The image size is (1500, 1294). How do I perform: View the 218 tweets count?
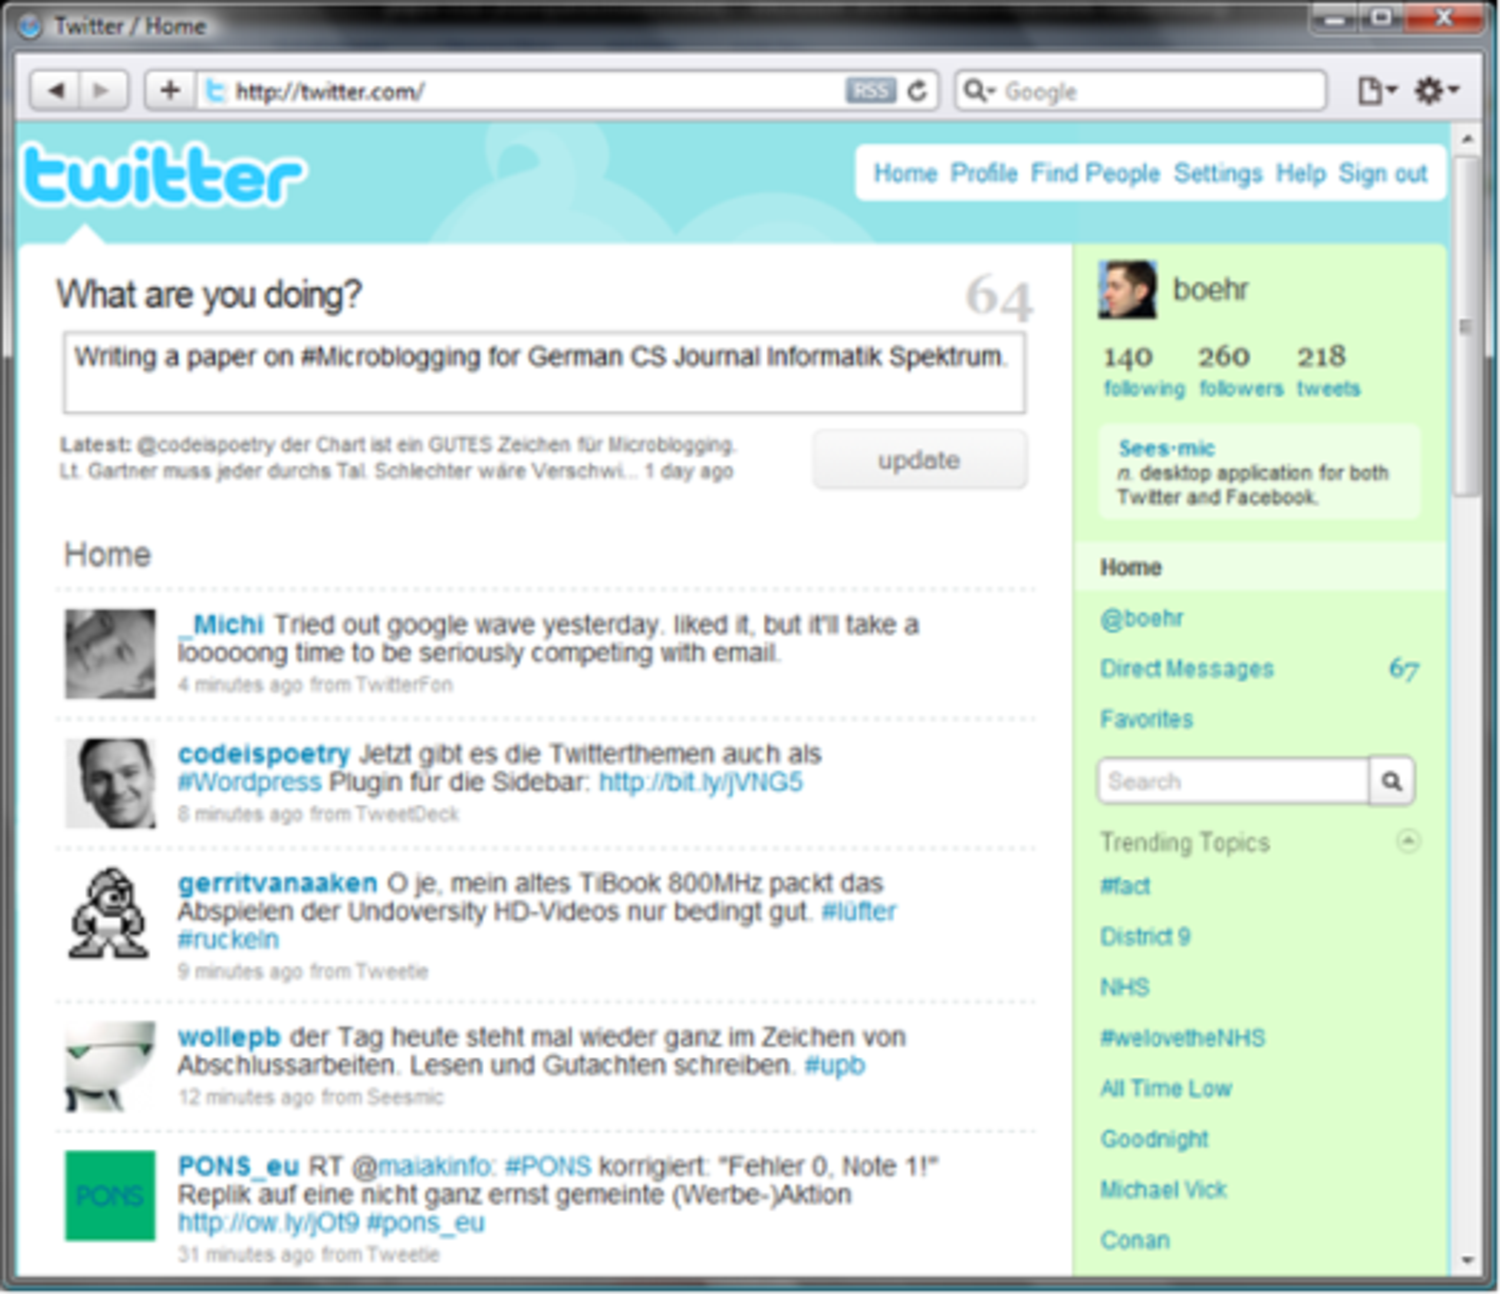pyautogui.click(x=1328, y=371)
